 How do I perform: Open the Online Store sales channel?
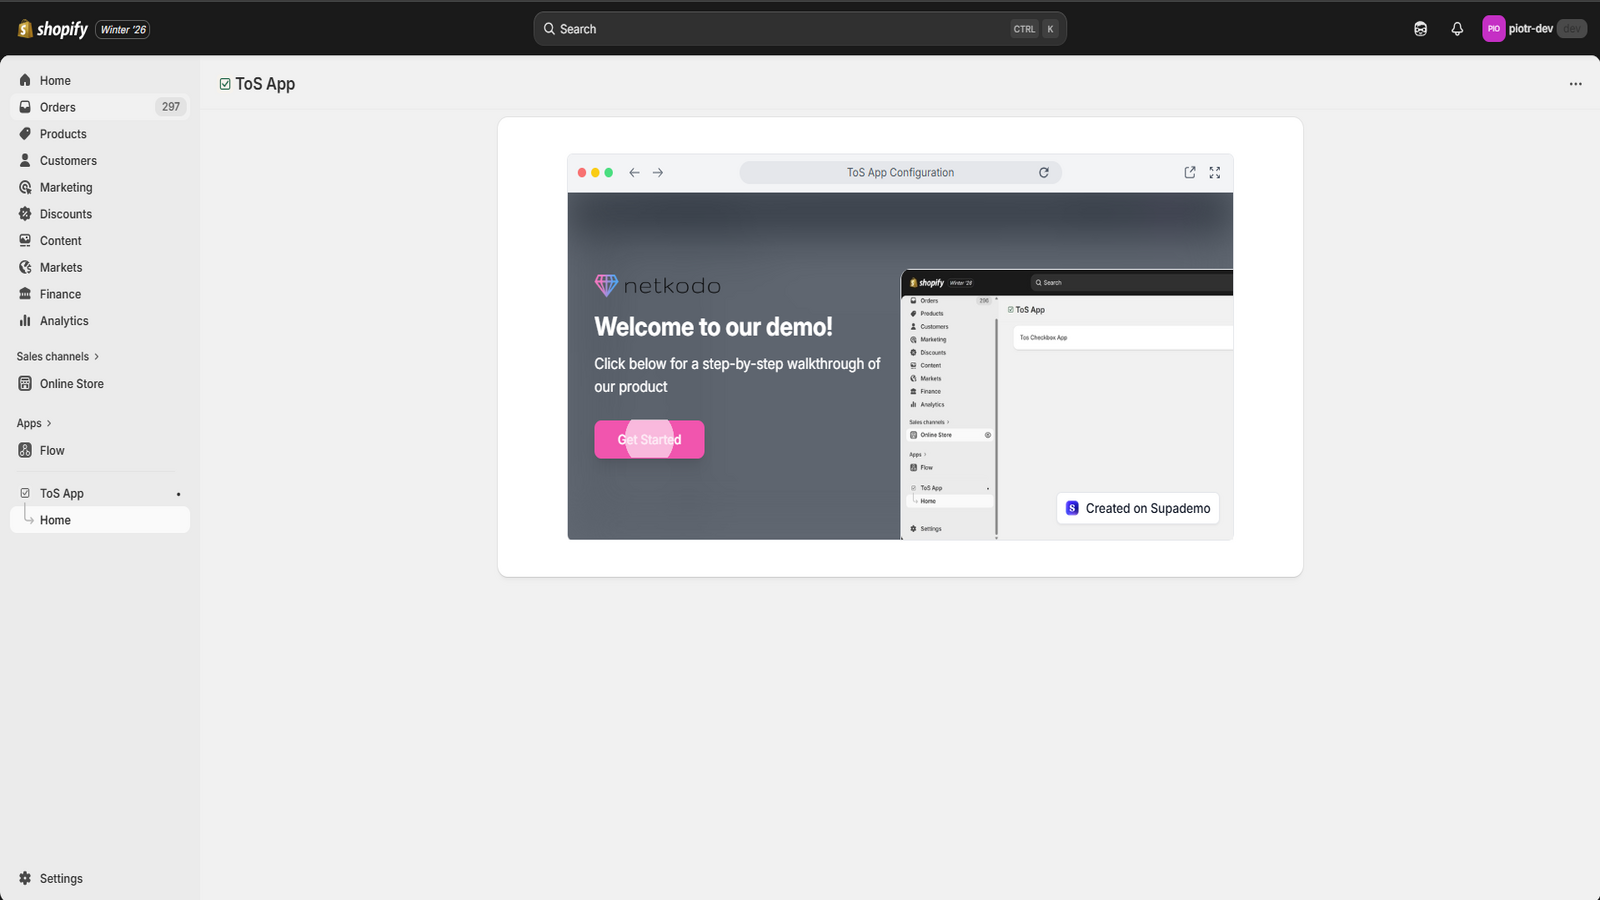100,384
